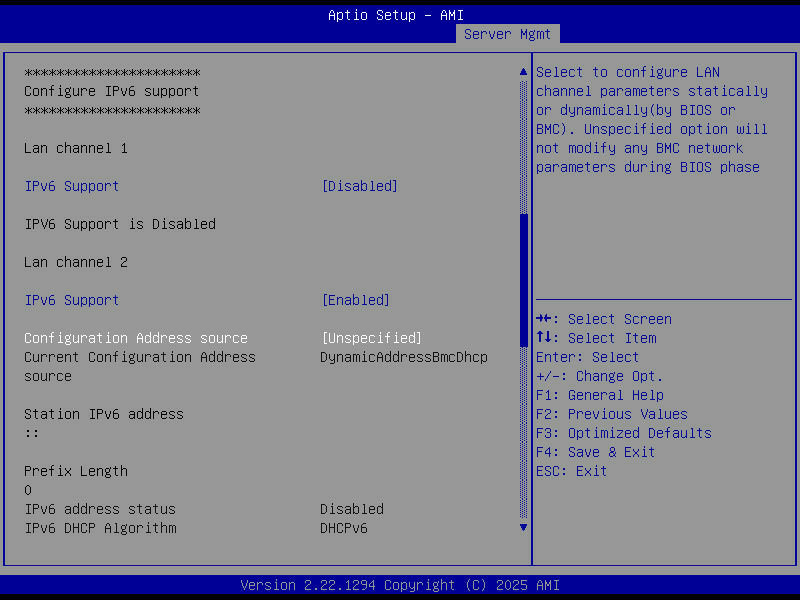Select the Unspecified address source value
This screenshot has height=600, width=800.
tap(371, 338)
